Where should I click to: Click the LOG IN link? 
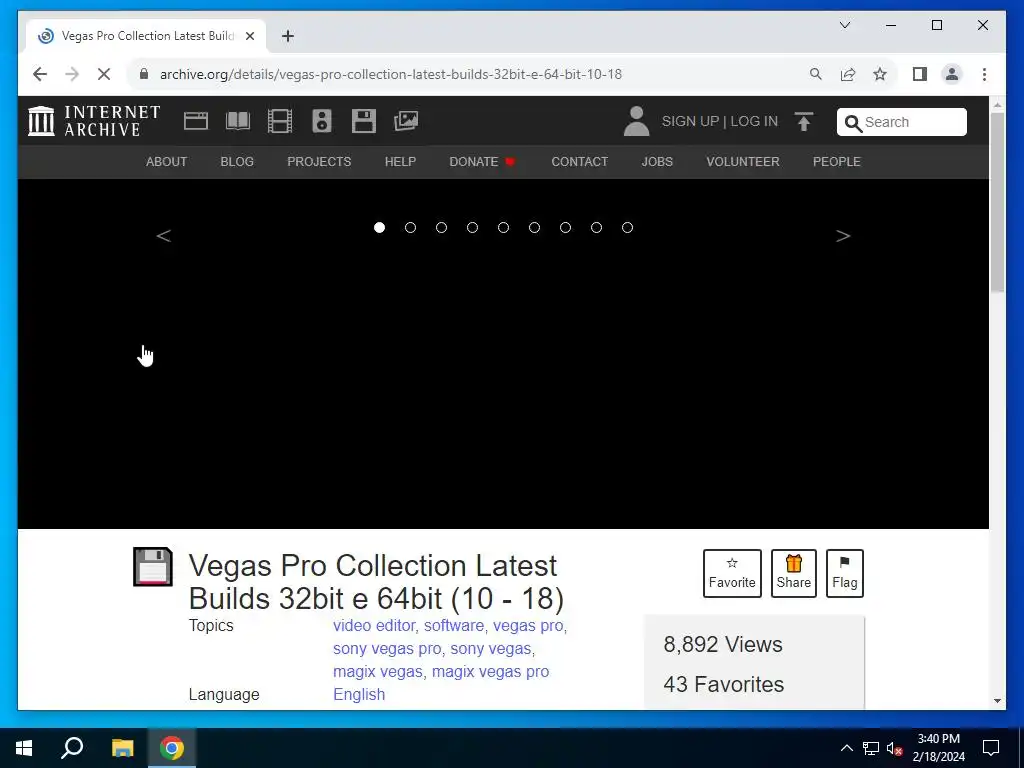pyautogui.click(x=754, y=121)
